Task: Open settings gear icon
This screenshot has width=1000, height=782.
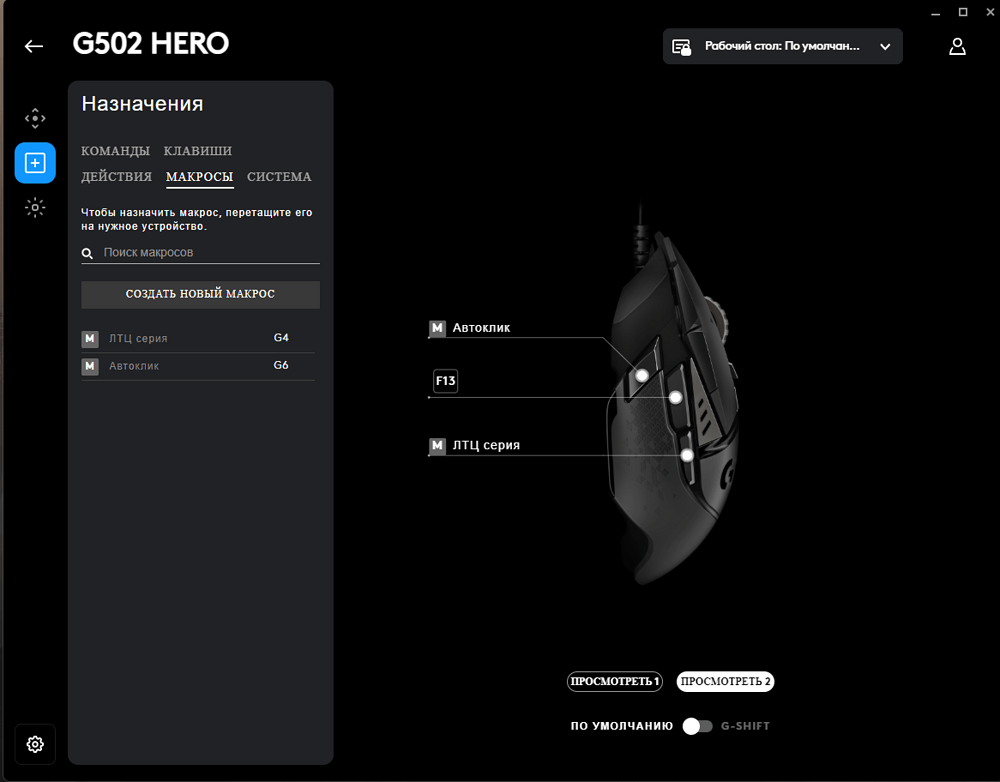Action: (35, 744)
